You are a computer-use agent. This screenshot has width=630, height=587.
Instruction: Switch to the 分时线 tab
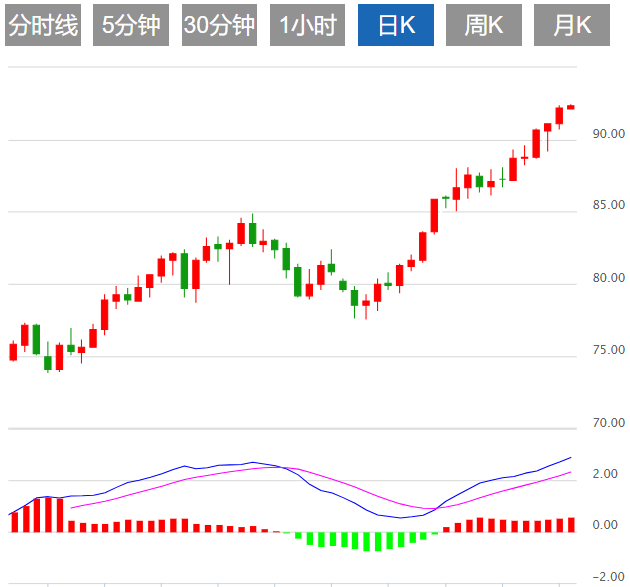(x=42, y=26)
